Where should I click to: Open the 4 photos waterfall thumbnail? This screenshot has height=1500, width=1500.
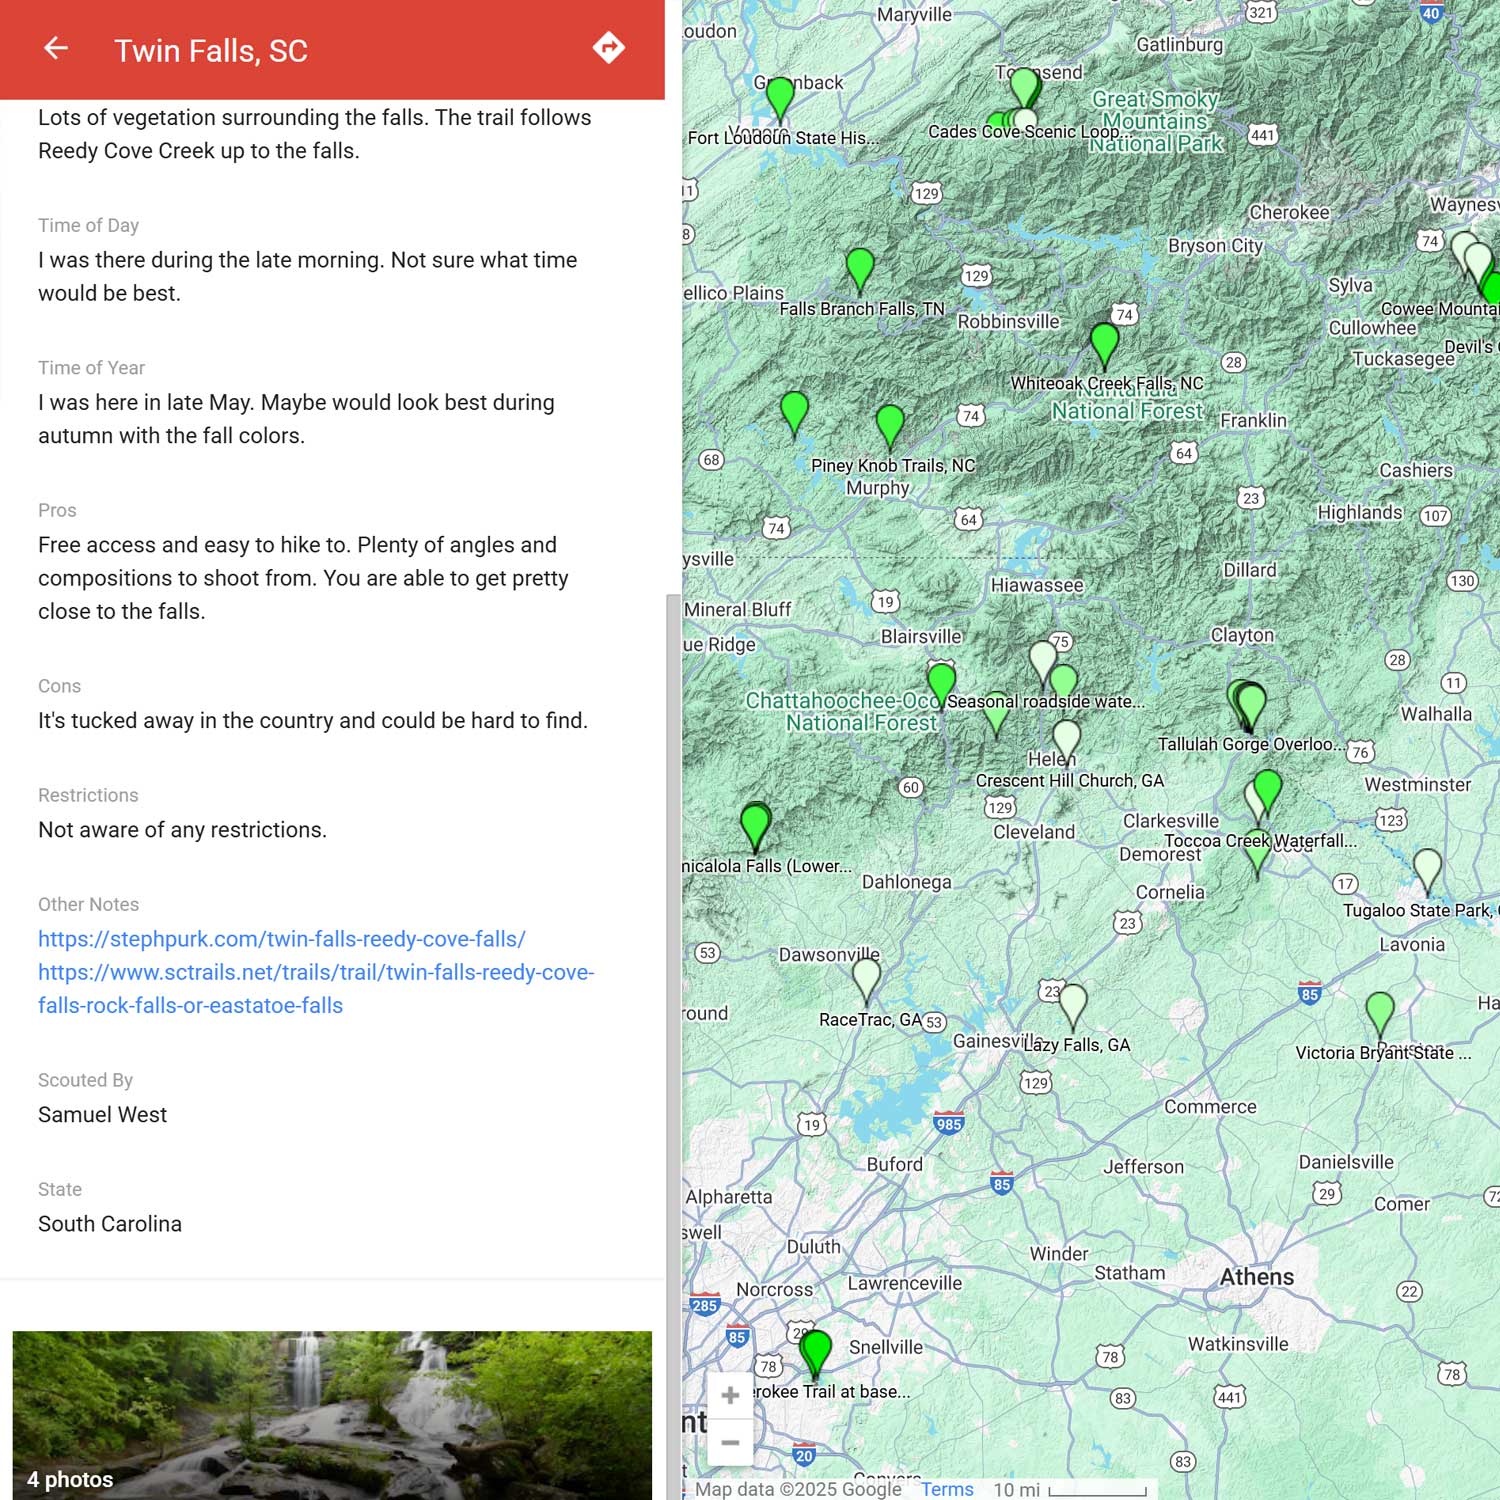[332, 1414]
